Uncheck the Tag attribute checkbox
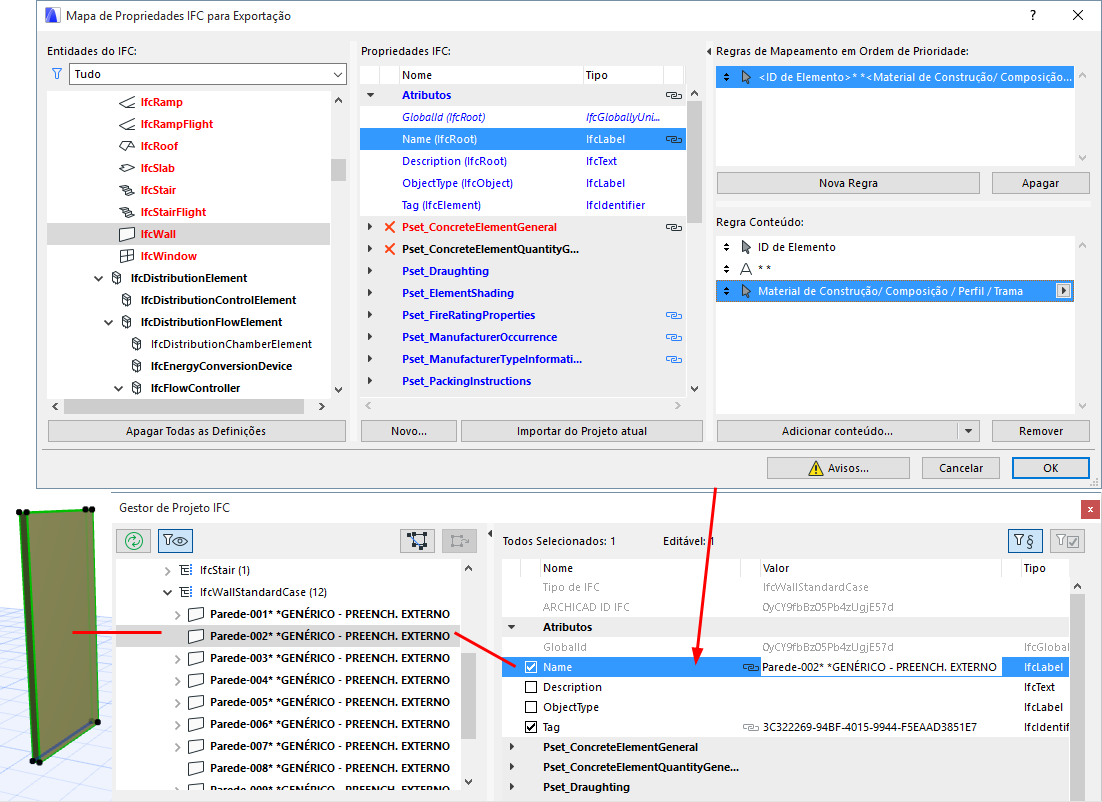 click(x=531, y=727)
